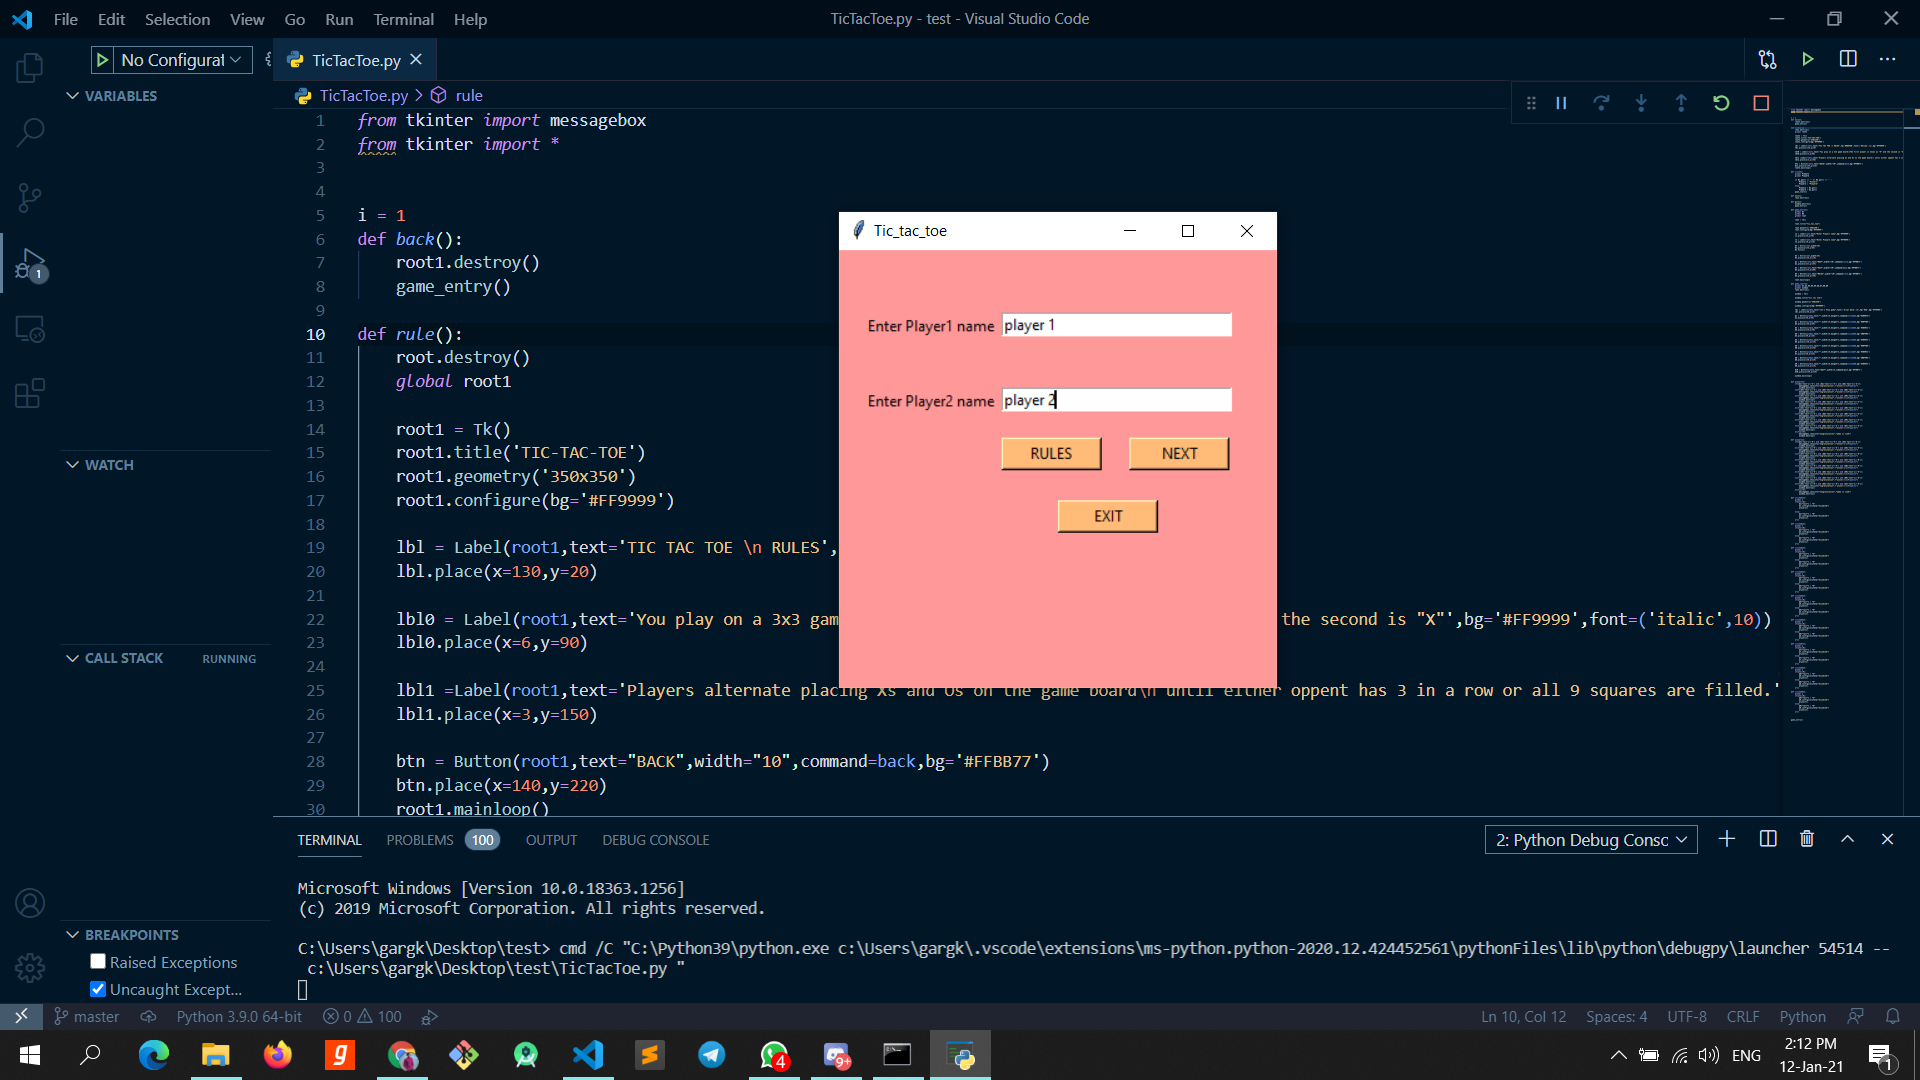The height and width of the screenshot is (1080, 1920).
Task: Collapse the WATCH section
Action: [x=73, y=465]
